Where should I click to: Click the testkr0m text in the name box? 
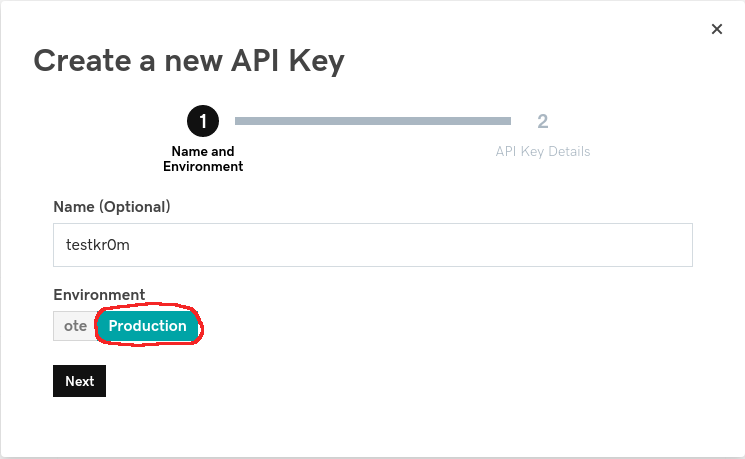96,244
